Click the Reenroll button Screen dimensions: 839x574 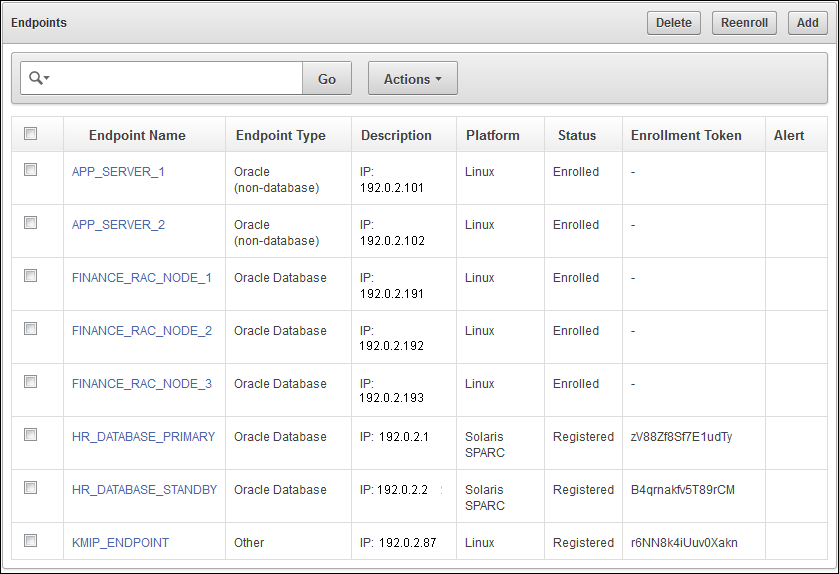(744, 23)
